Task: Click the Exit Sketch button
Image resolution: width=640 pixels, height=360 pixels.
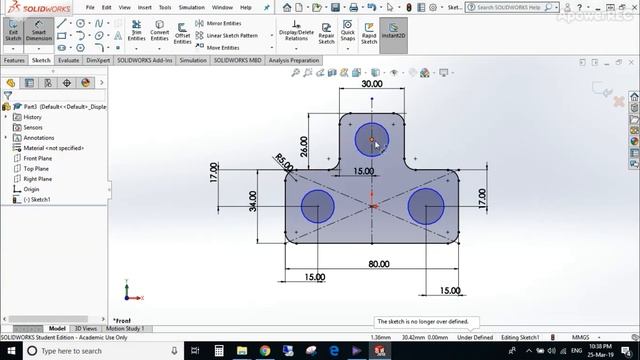Action: [13, 31]
